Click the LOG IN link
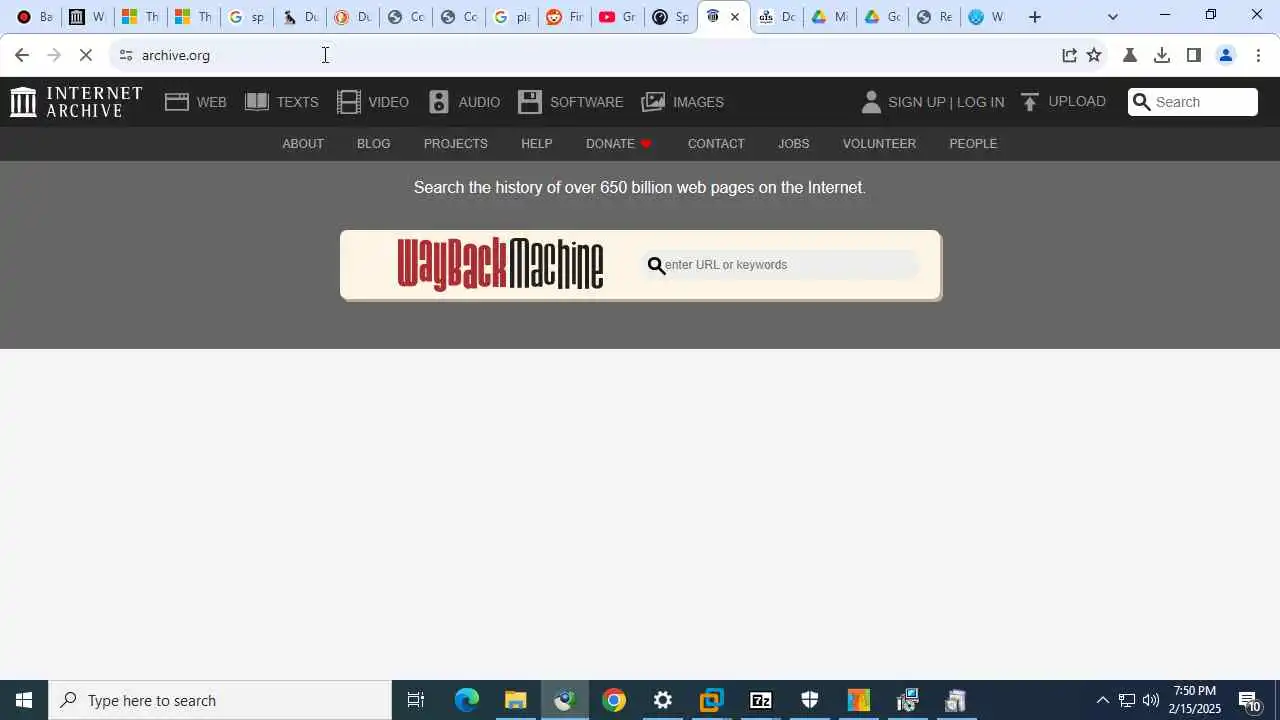 pyautogui.click(x=980, y=102)
